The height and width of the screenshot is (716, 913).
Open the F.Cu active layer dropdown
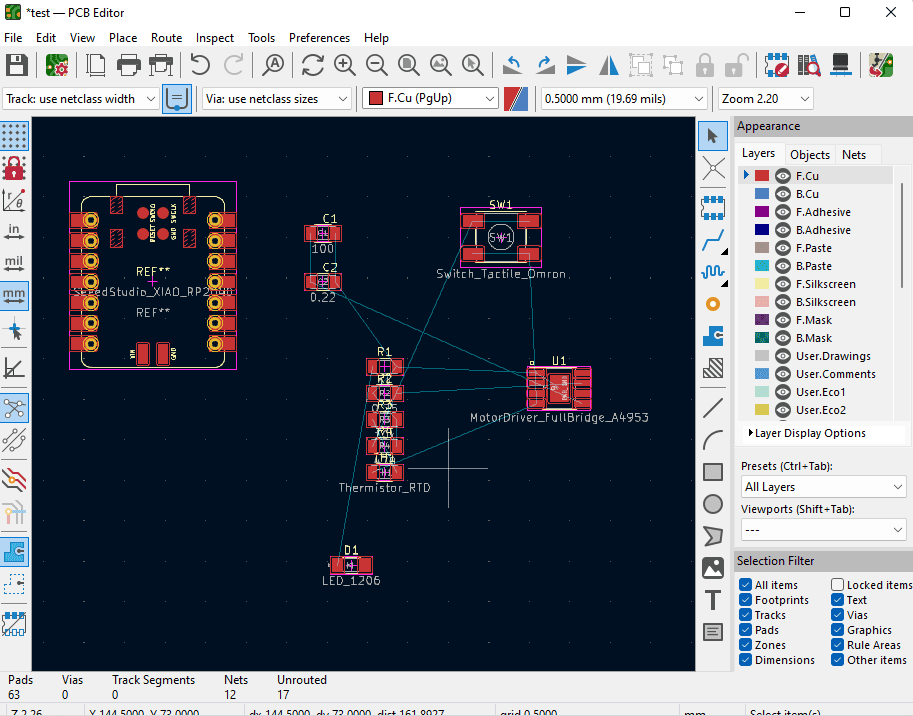pos(430,98)
